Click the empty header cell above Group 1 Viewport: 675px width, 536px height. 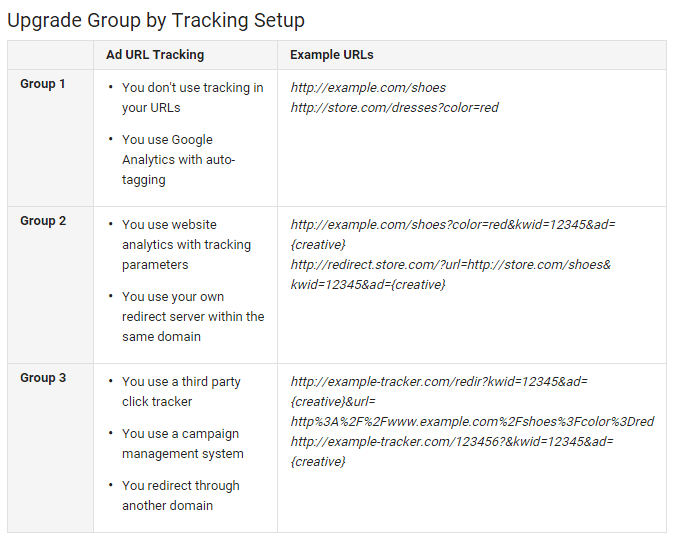tap(50, 55)
